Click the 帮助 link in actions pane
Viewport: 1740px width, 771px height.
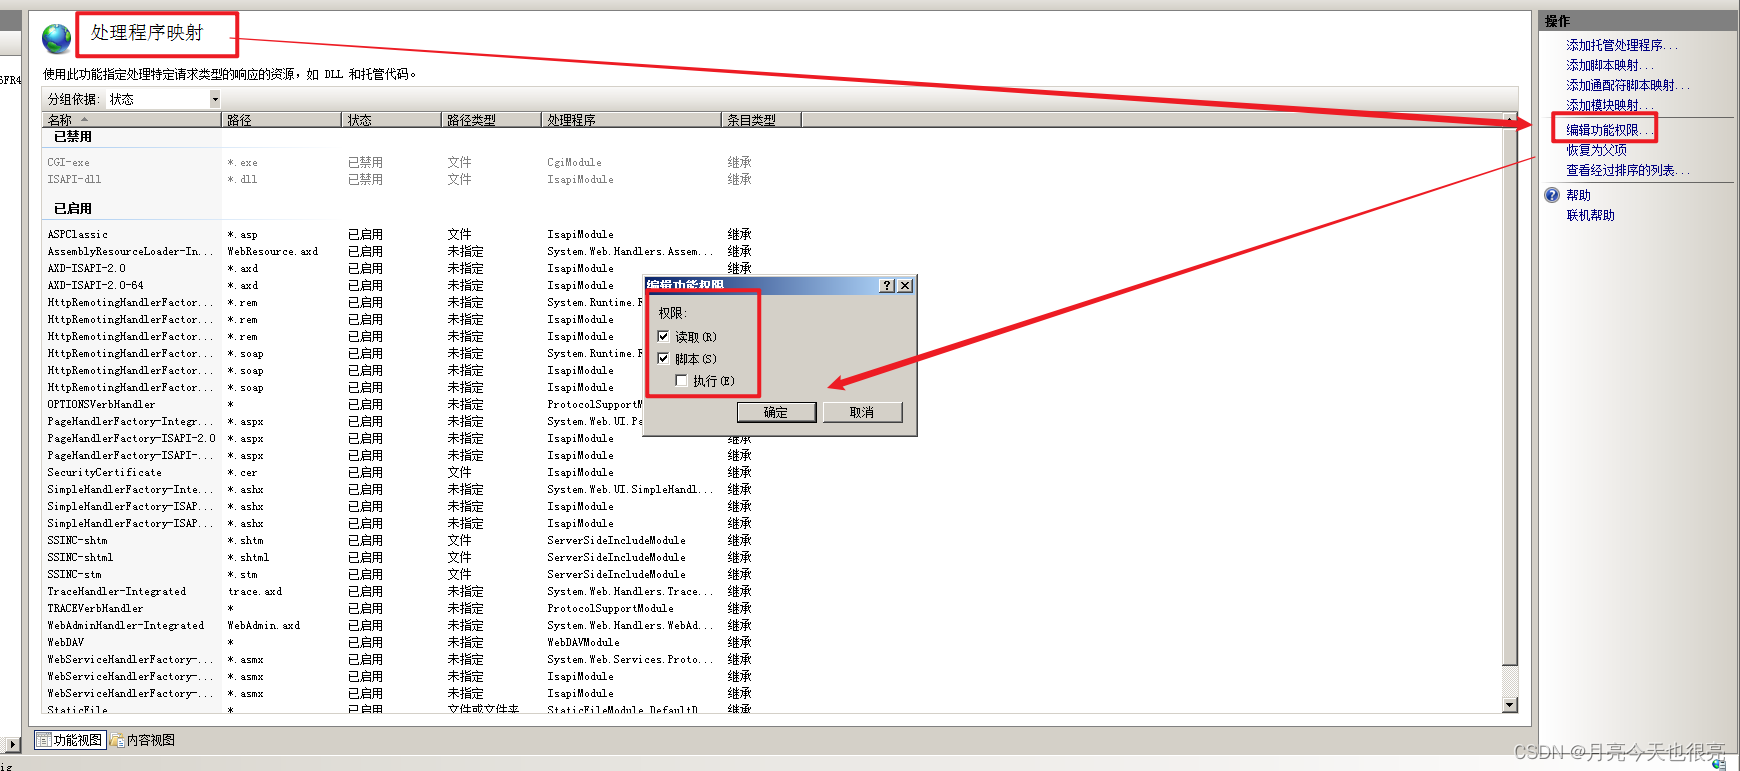(x=1578, y=195)
